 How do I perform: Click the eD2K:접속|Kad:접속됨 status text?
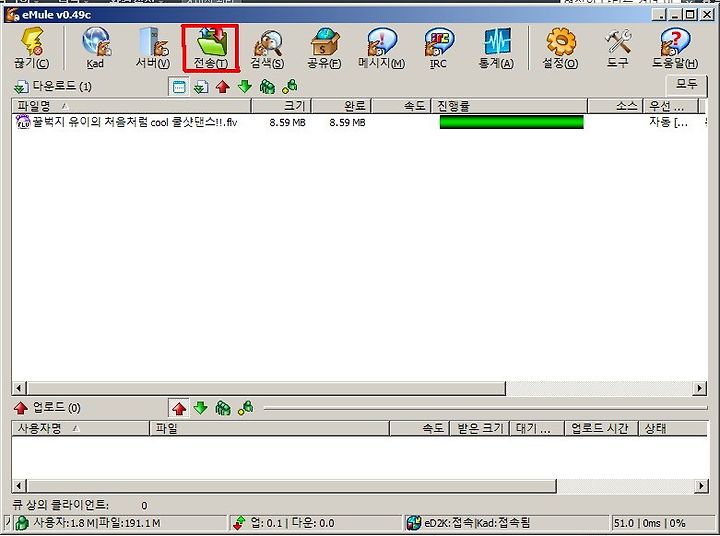coord(477,523)
